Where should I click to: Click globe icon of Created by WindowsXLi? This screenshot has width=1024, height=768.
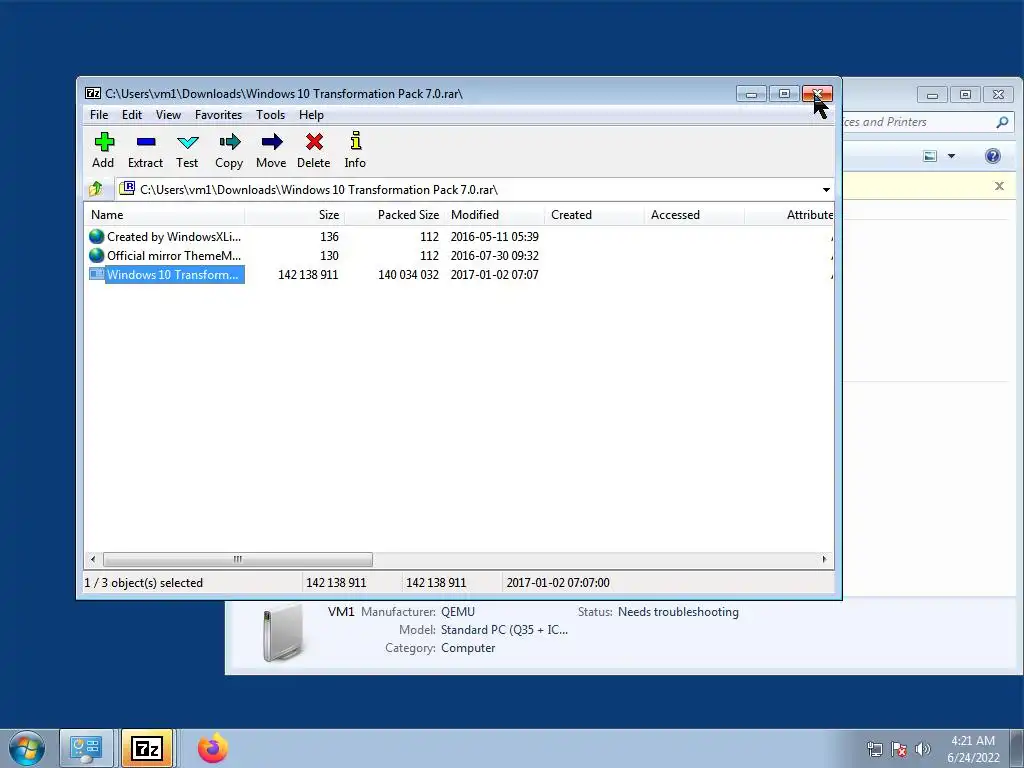[x=97, y=236]
